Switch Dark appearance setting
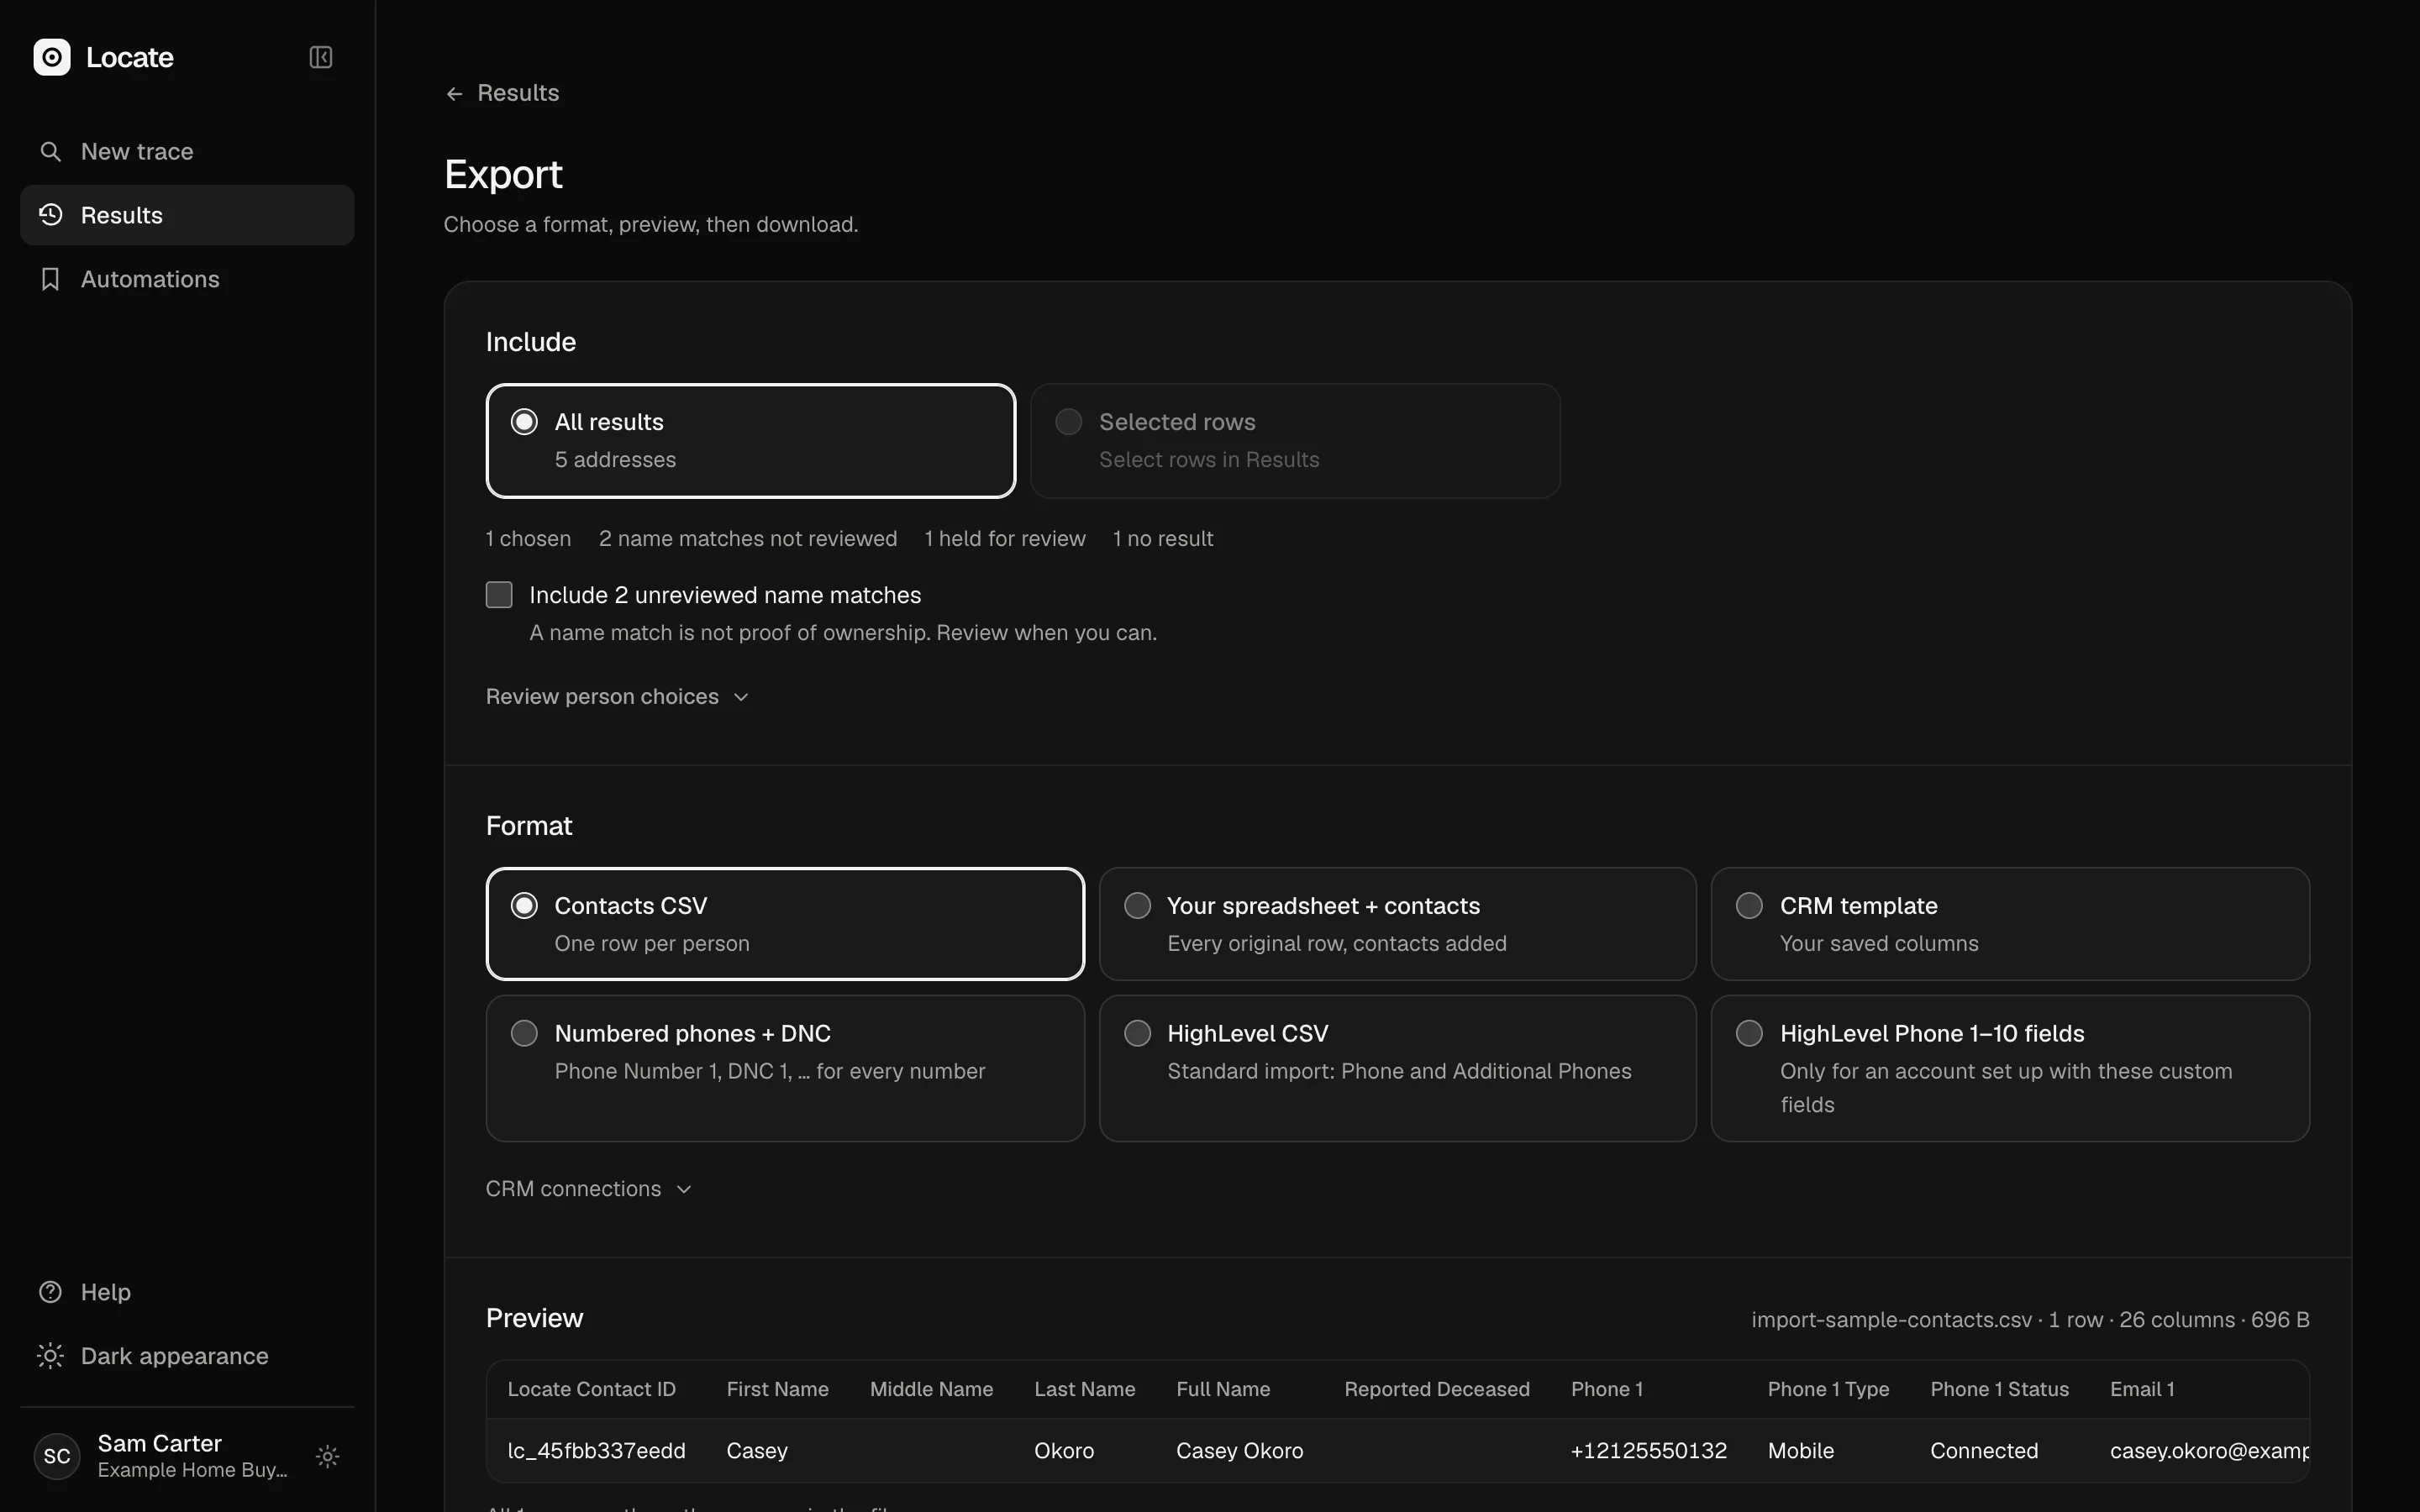 (187, 1356)
